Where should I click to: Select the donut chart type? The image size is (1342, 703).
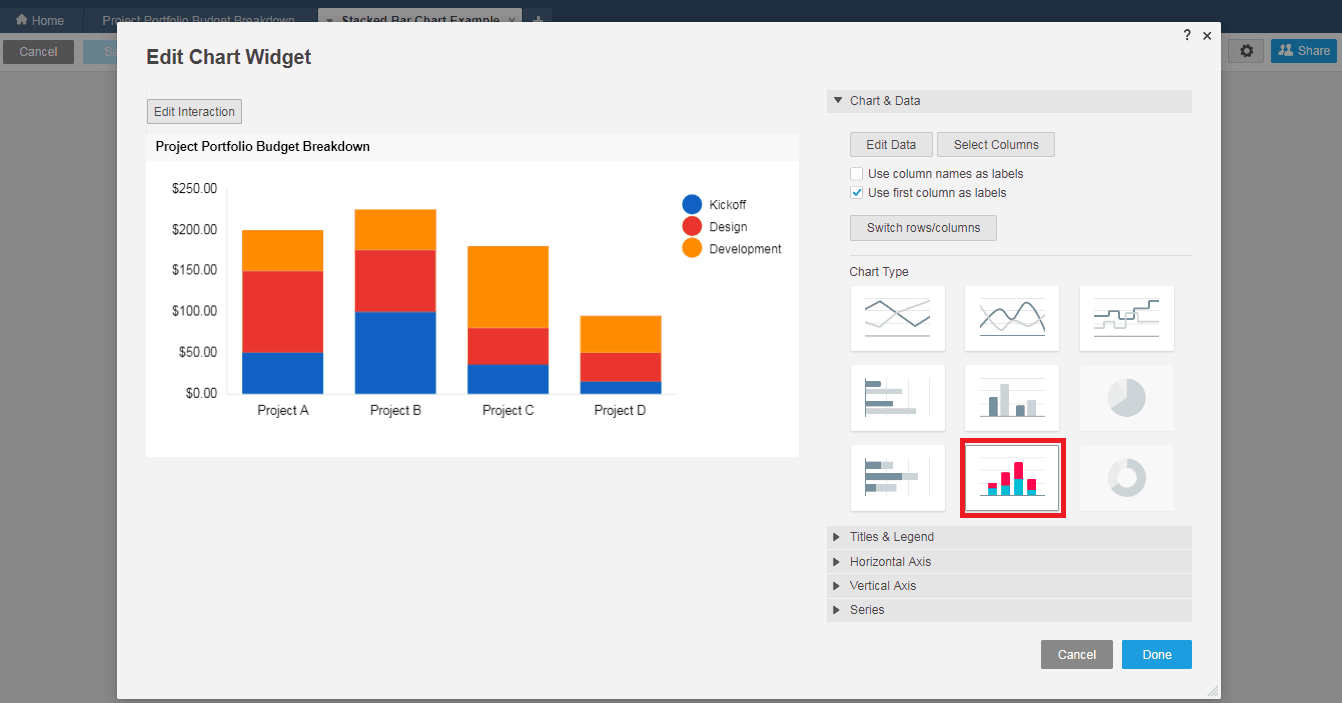1126,477
